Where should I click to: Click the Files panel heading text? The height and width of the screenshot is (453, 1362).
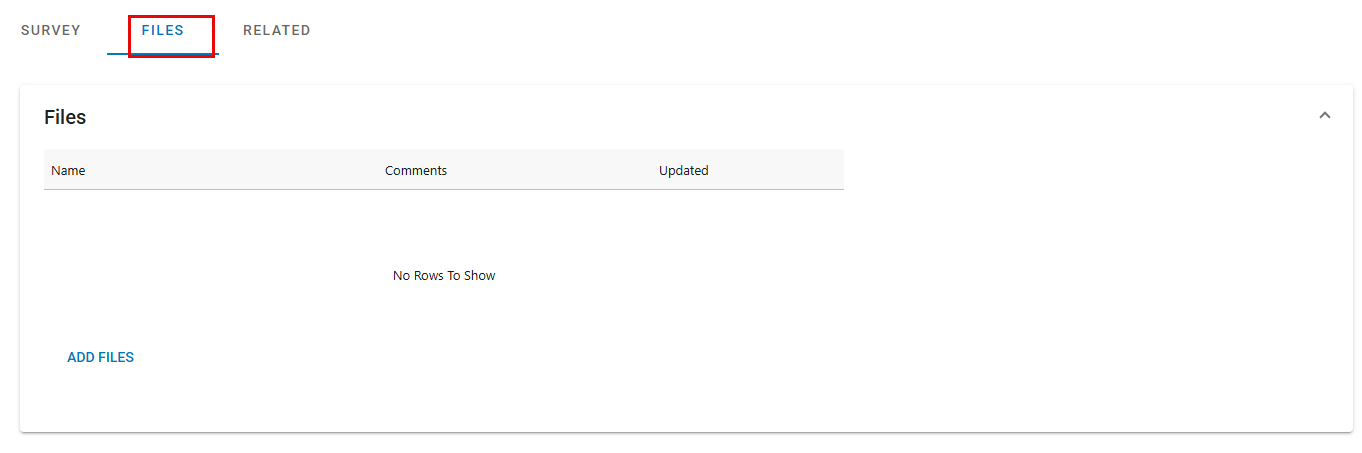click(65, 117)
